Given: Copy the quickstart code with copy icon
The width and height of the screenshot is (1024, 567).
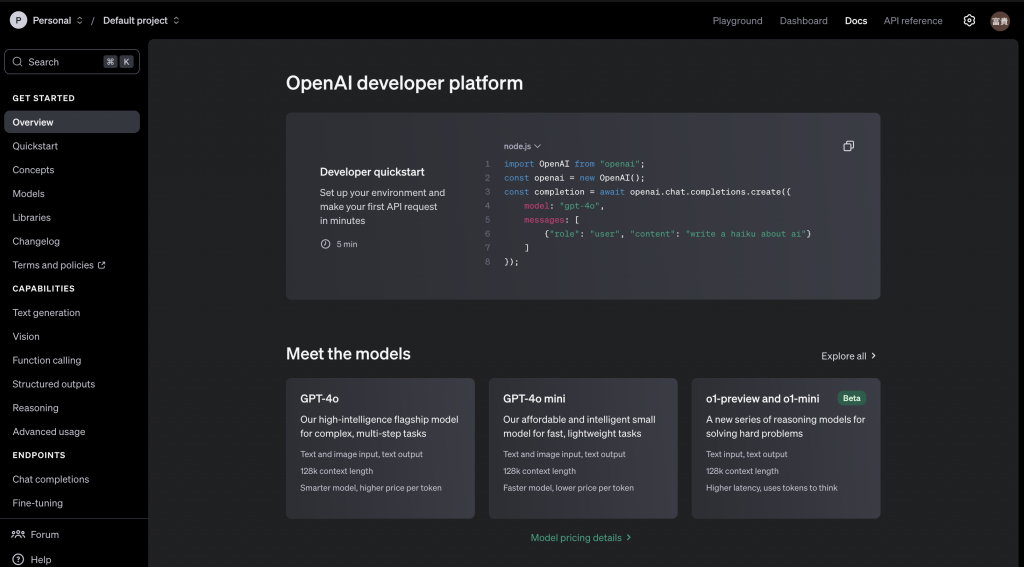Looking at the screenshot, I should click(x=848, y=146).
